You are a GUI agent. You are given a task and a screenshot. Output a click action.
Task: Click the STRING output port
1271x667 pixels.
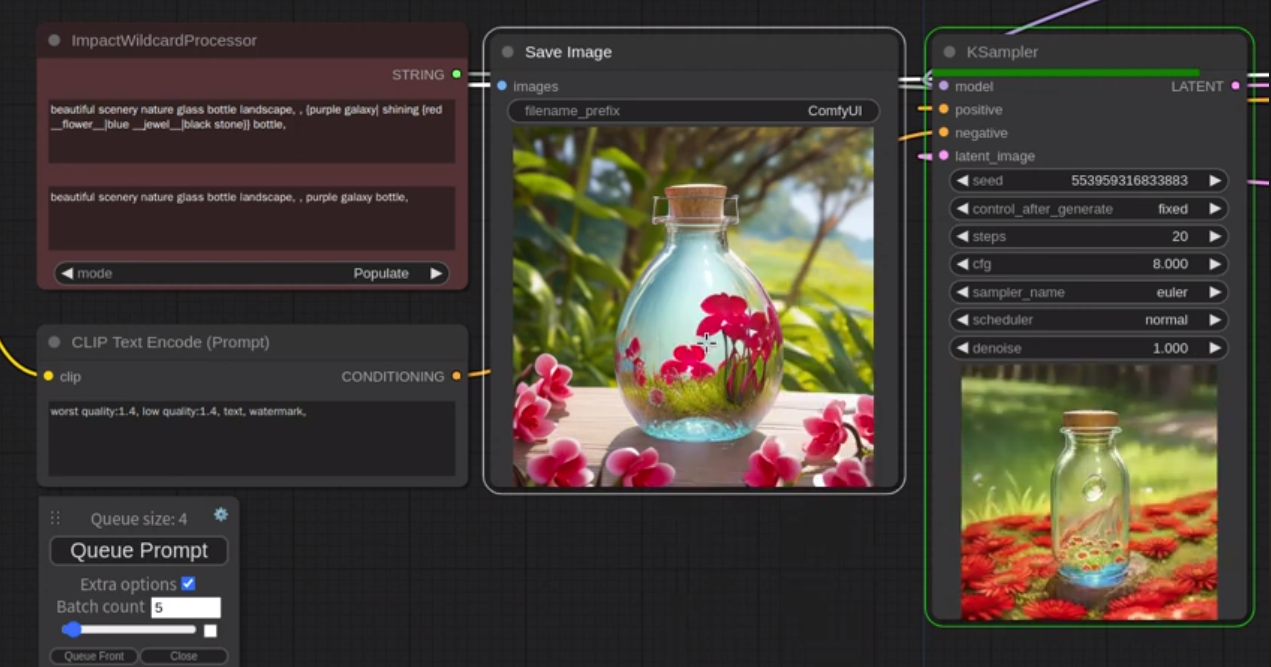point(457,74)
